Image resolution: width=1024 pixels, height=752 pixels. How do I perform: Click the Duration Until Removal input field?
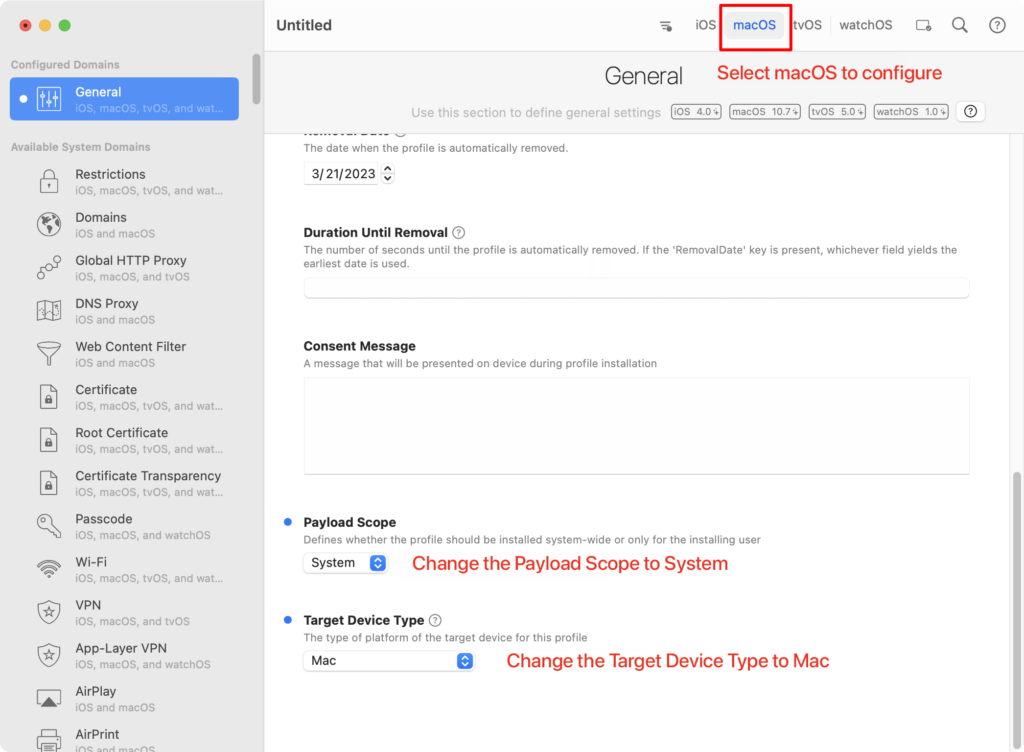click(x=636, y=288)
